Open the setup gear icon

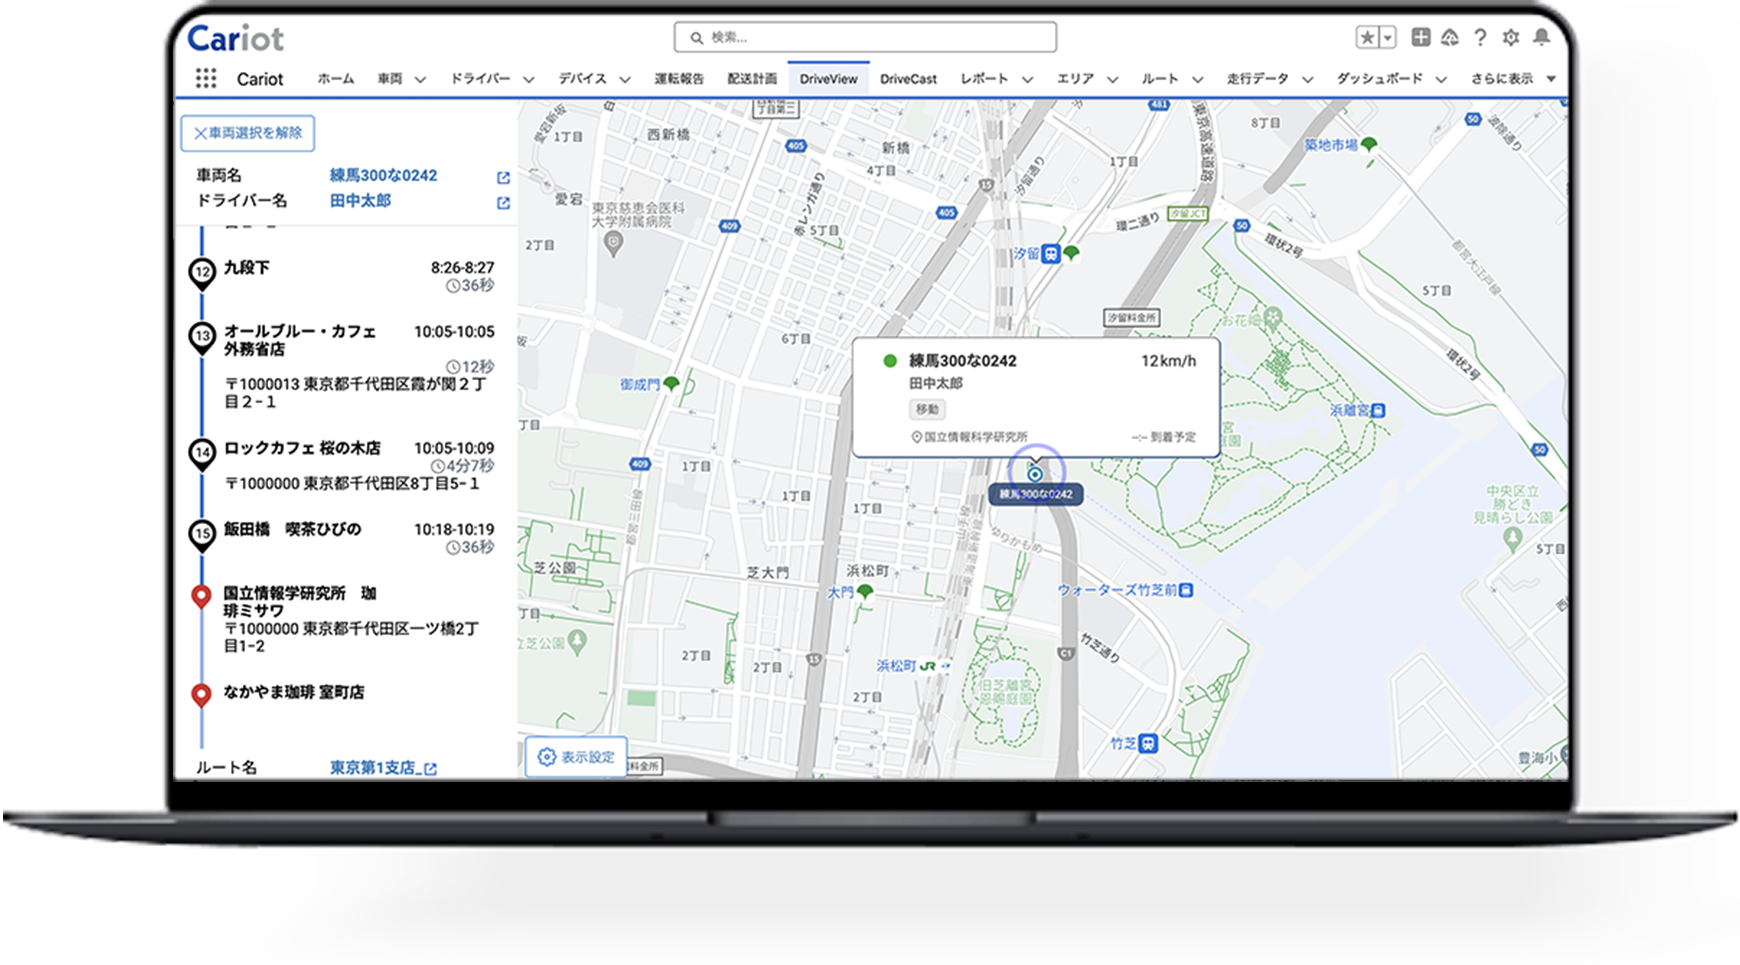pyautogui.click(x=1511, y=37)
